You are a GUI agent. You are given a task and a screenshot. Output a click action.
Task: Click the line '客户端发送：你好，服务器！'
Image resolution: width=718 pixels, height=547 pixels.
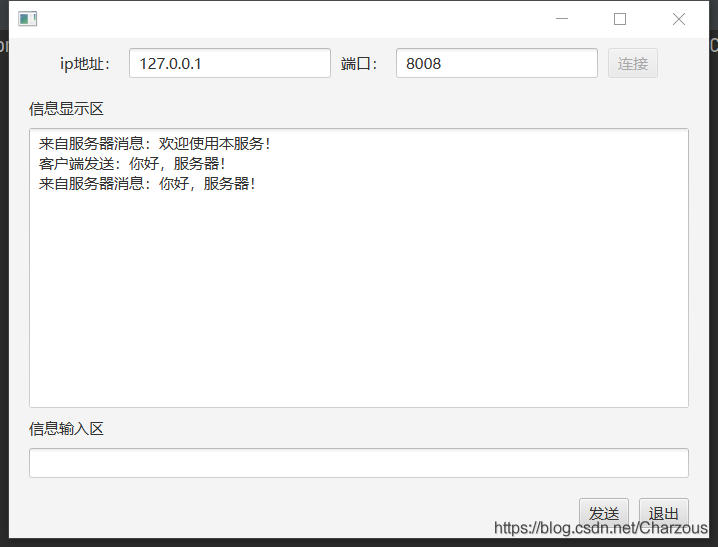(133, 164)
